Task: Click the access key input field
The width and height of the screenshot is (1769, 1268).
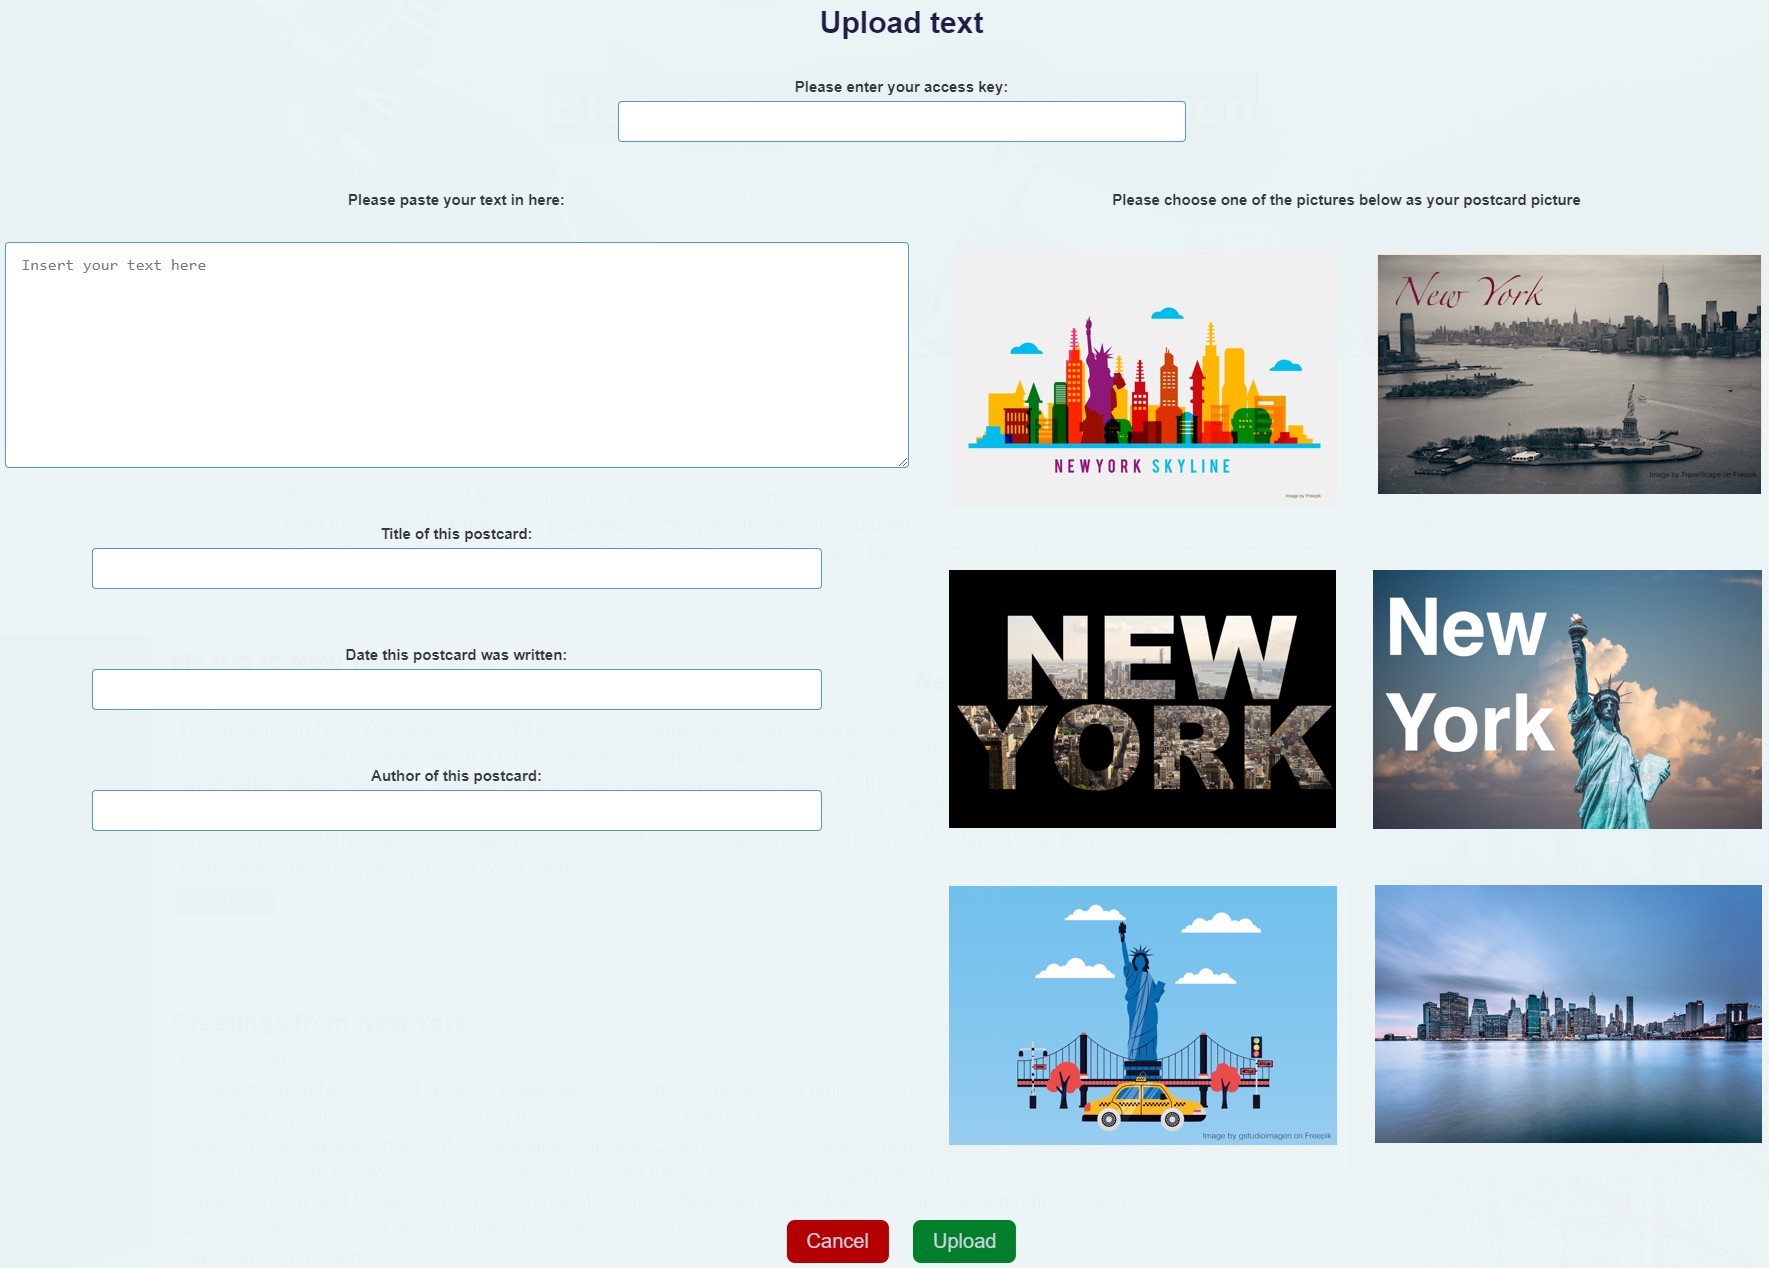Action: (901, 121)
